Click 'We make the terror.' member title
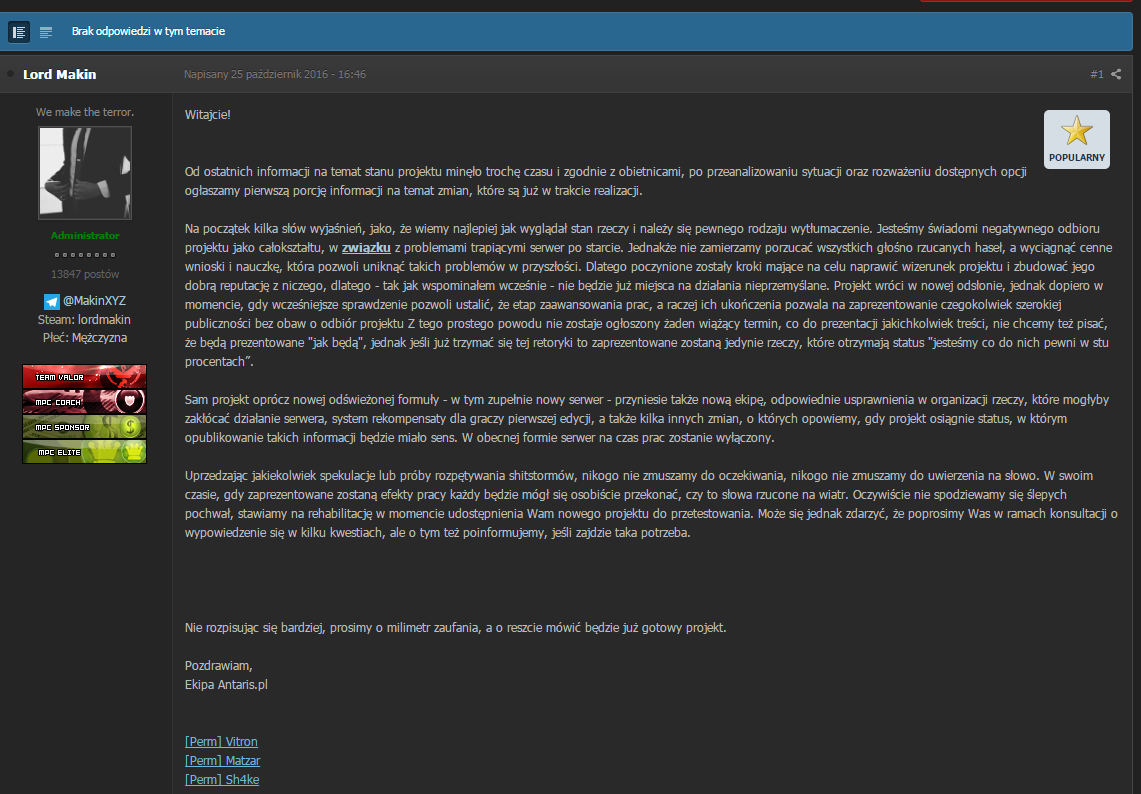1141x794 pixels. (x=85, y=112)
